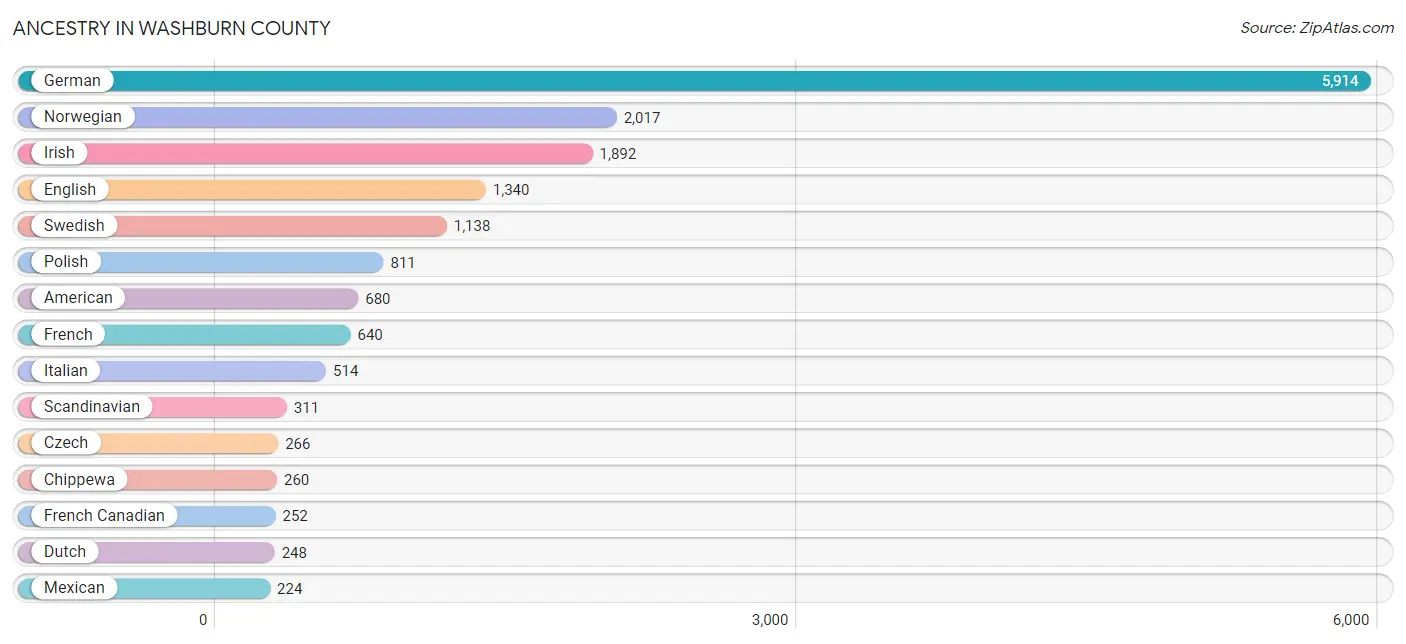This screenshot has width=1406, height=644.
Task: Click the American ancestry label
Action: 78,297
